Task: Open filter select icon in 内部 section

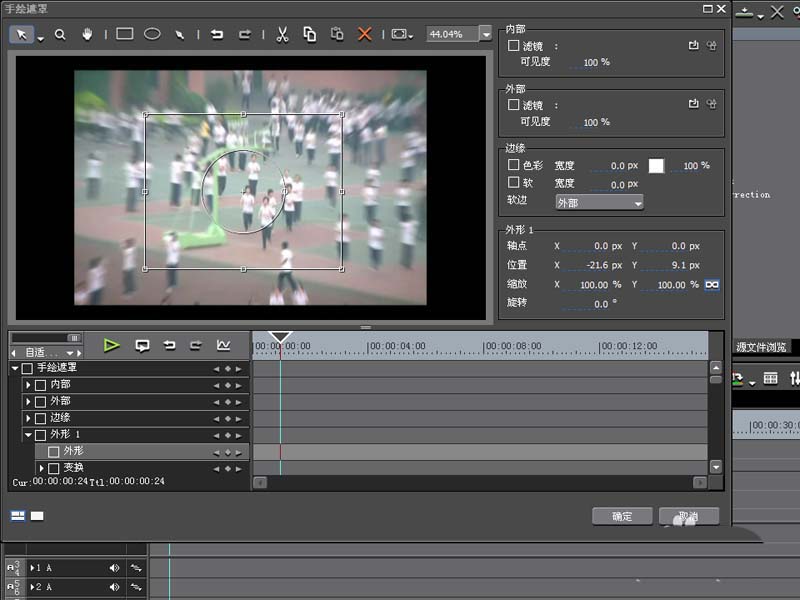Action: pos(693,45)
